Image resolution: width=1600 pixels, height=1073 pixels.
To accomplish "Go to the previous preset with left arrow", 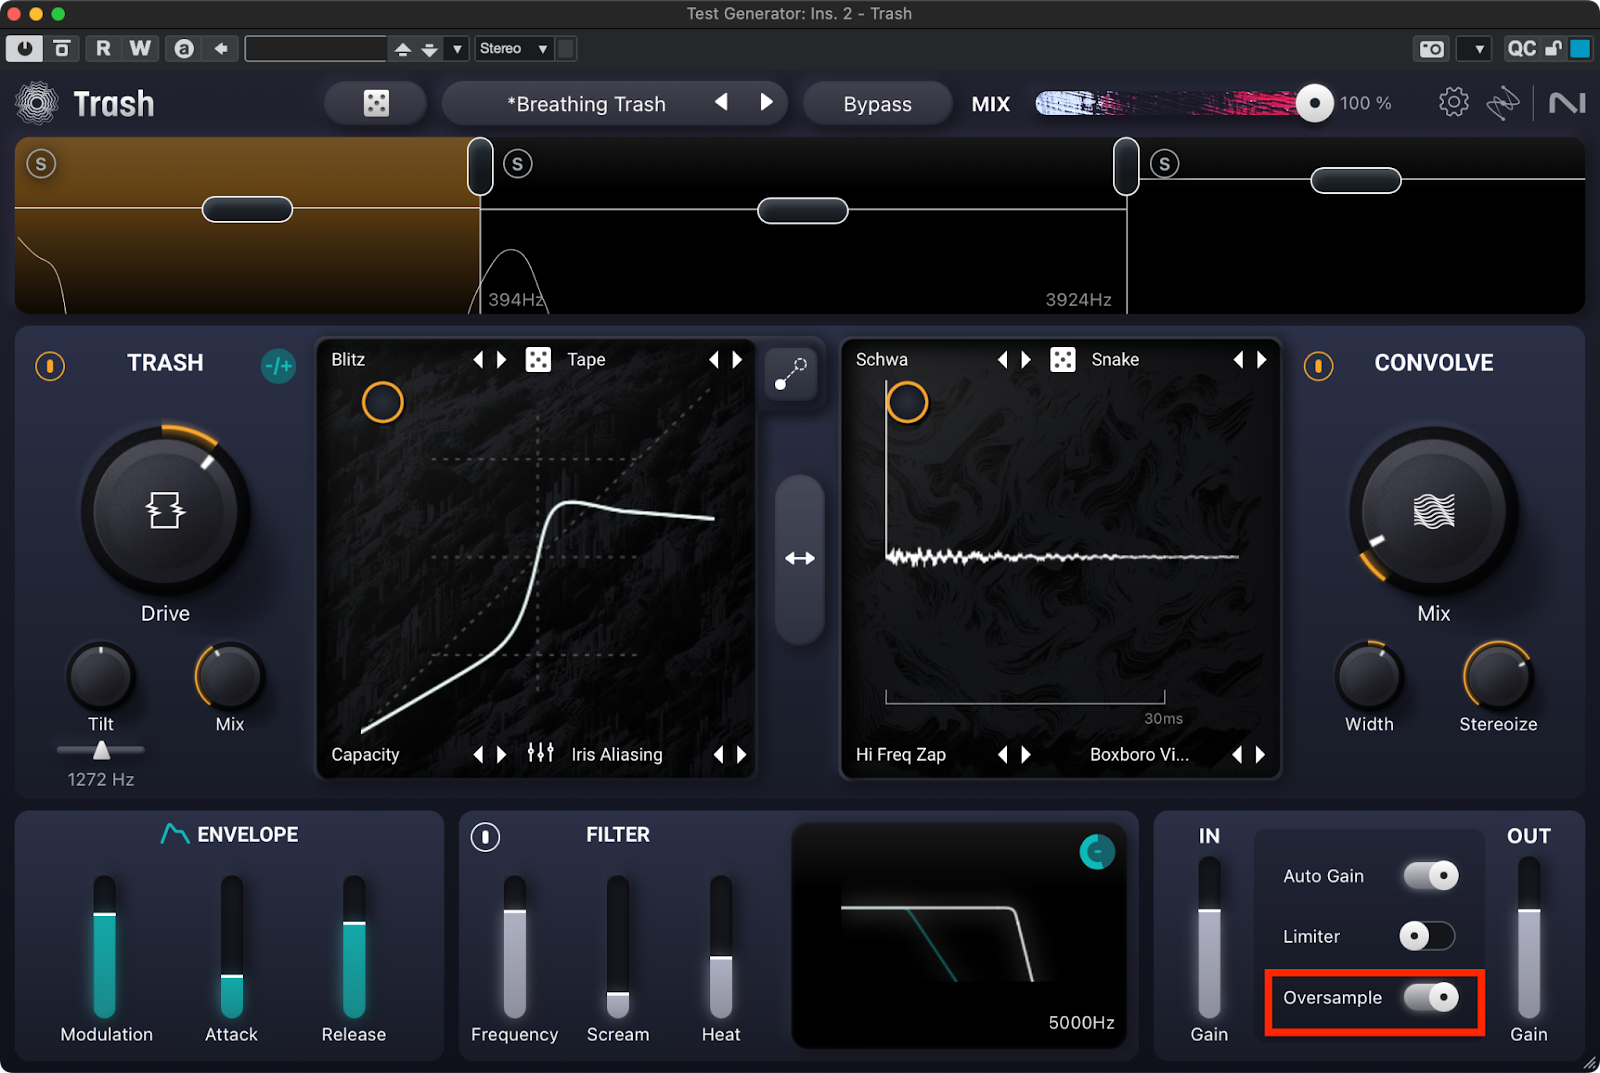I will [x=721, y=102].
